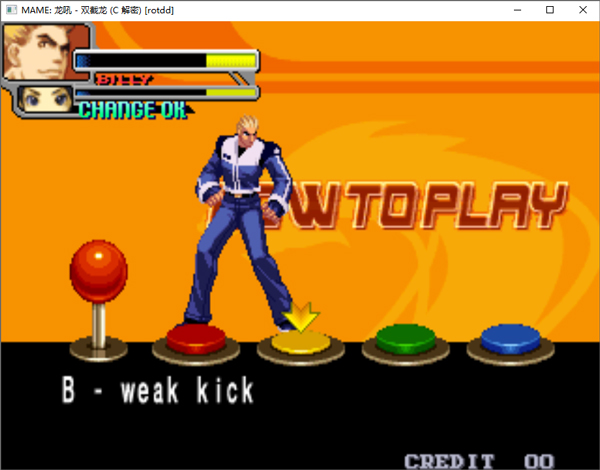Click the CREDIT 00 counter
Viewport: 600px width, 470px height.
[479, 461]
